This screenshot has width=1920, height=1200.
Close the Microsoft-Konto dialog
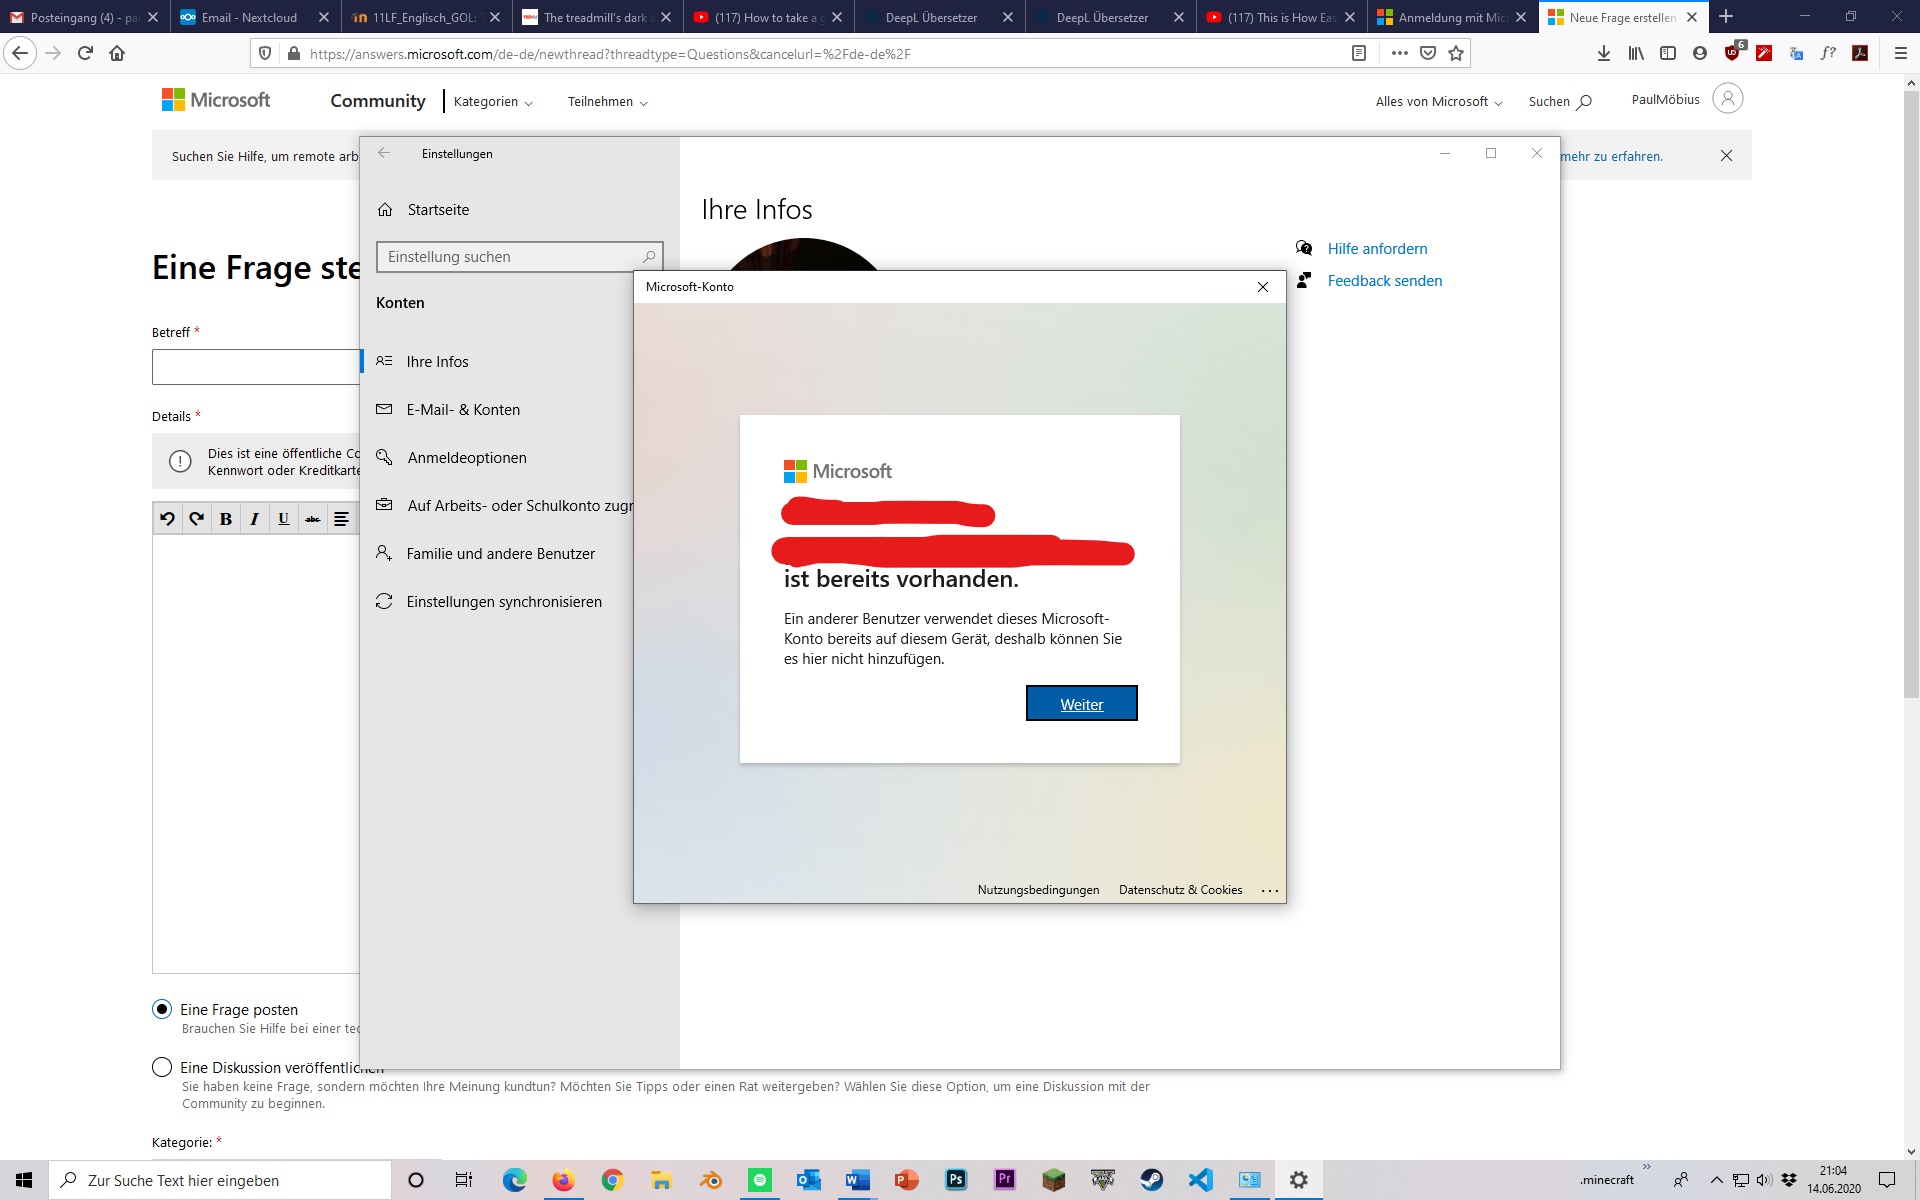[1263, 287]
